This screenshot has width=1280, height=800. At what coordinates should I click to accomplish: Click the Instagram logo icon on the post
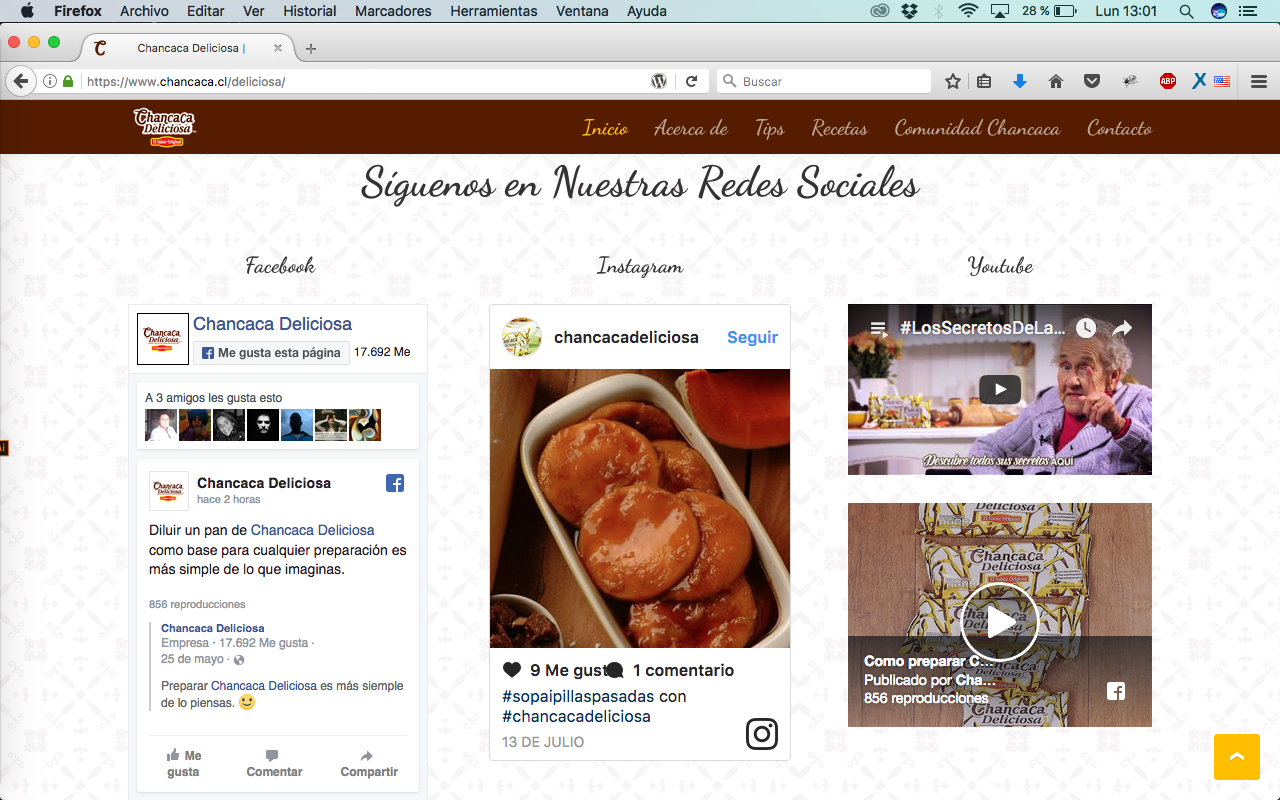(x=762, y=734)
